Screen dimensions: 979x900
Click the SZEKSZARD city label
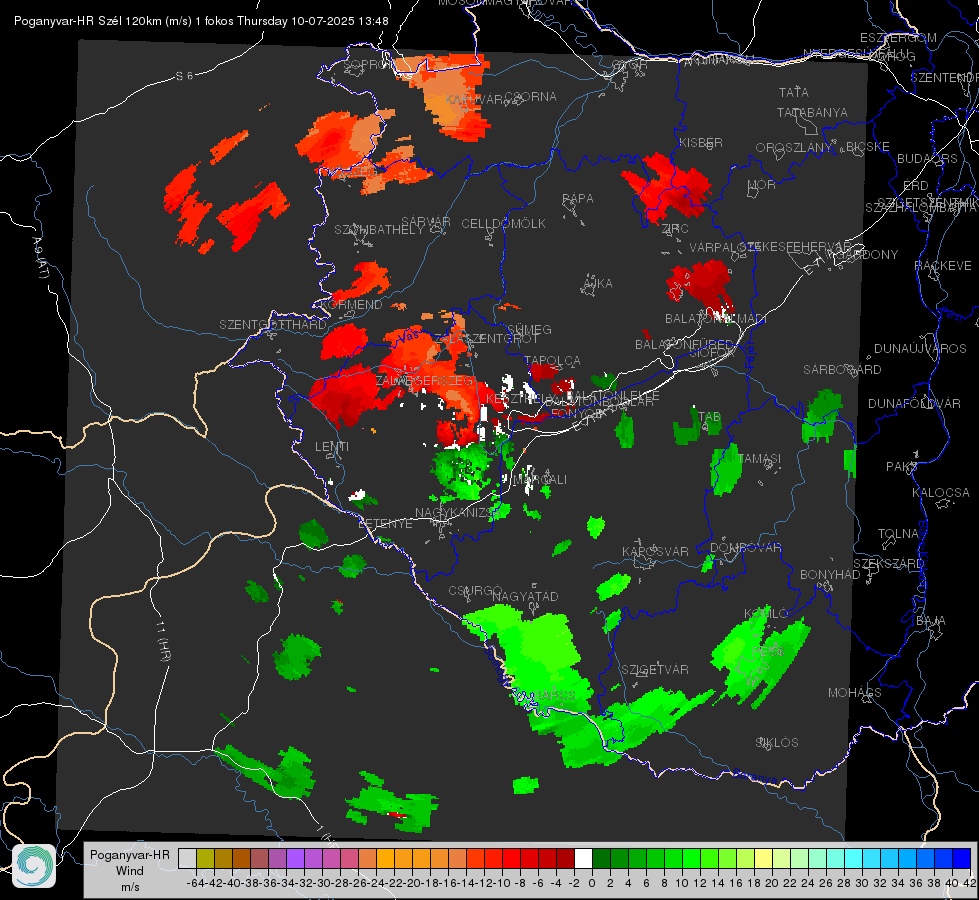(x=888, y=564)
